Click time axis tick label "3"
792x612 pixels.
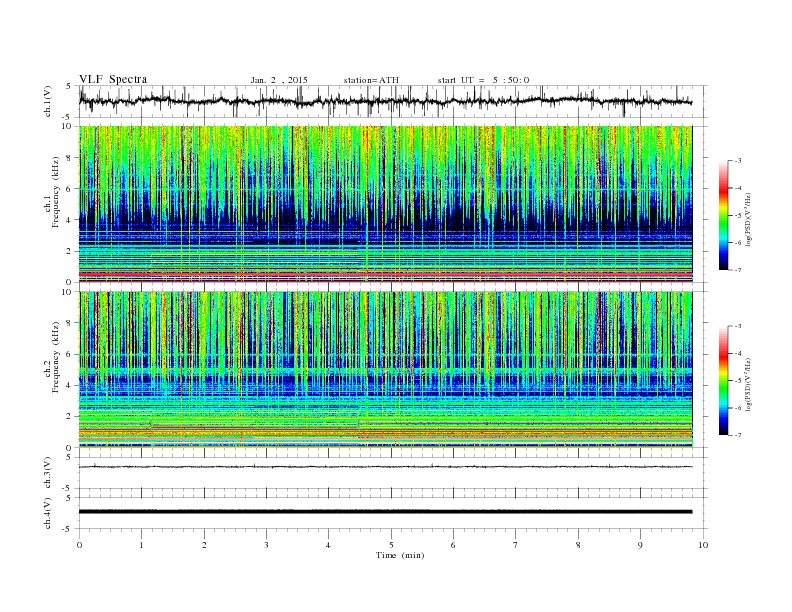[267, 545]
